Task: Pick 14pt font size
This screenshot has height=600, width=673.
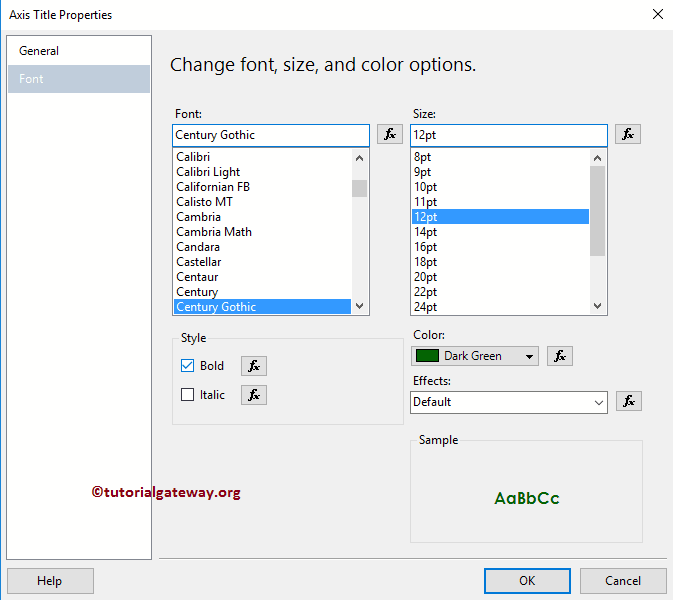Action: coord(500,232)
